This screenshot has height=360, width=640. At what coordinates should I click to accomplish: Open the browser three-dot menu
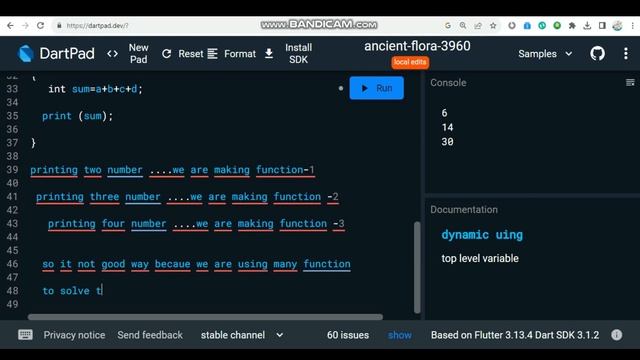pos(633,26)
